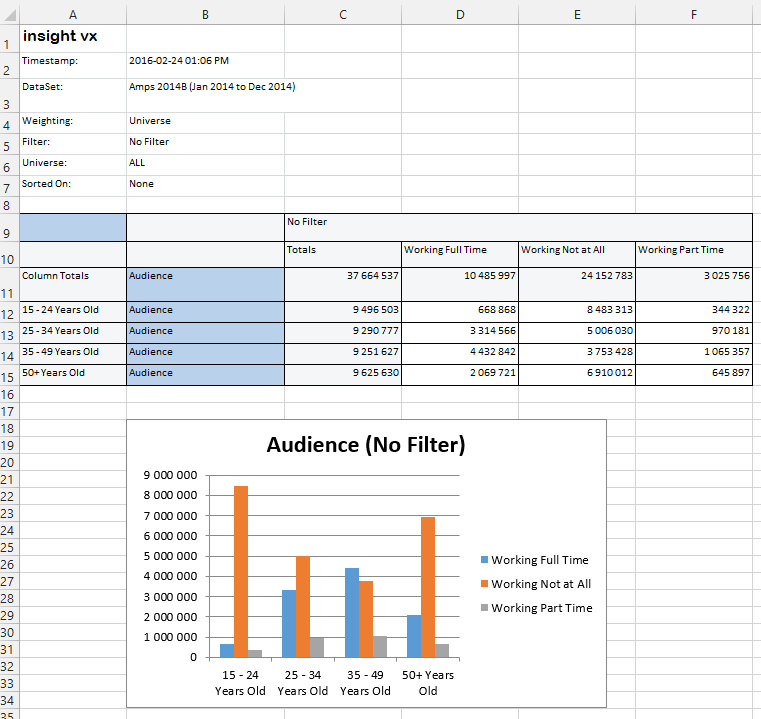The image size is (761, 719).
Task: Click the '3 025 756' cell
Action: (694, 284)
